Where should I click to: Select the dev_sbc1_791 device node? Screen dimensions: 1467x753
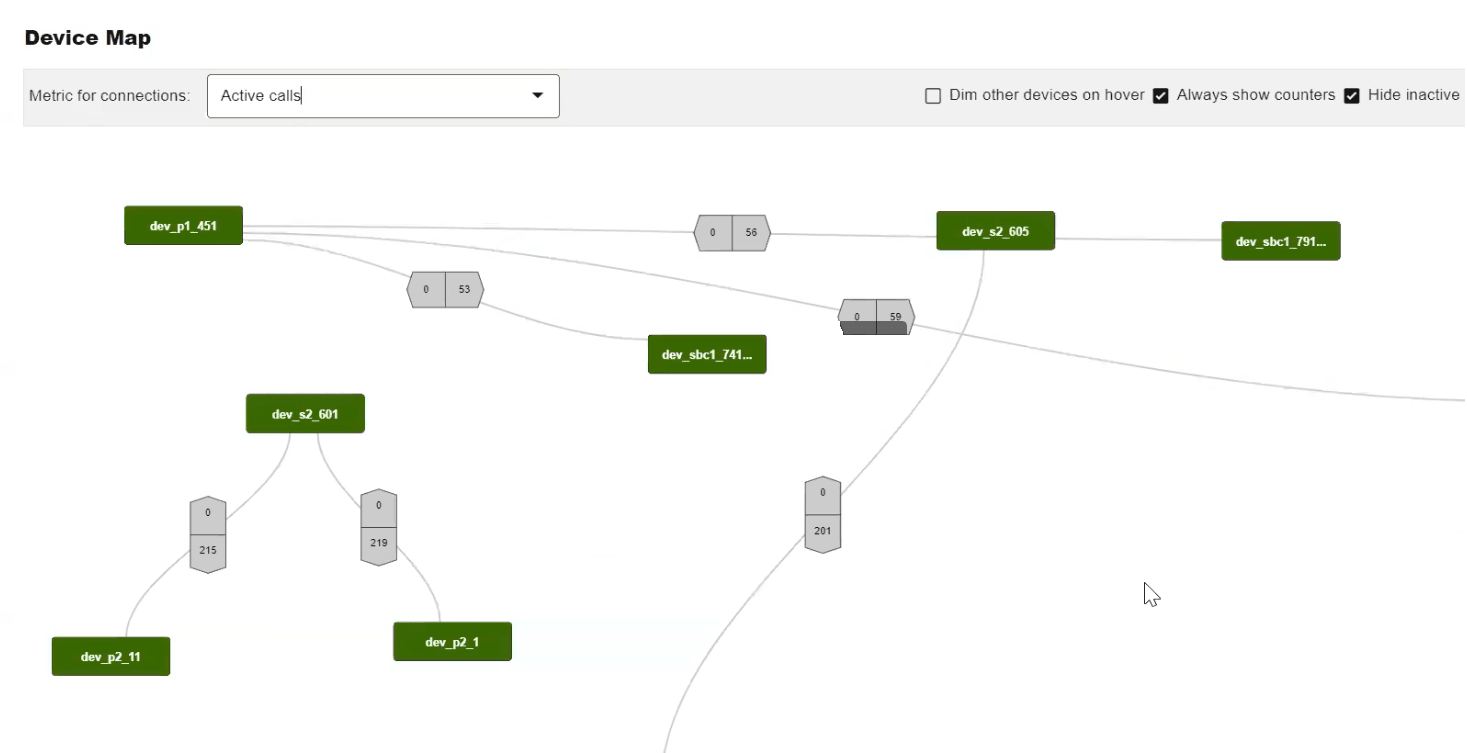pos(1281,240)
